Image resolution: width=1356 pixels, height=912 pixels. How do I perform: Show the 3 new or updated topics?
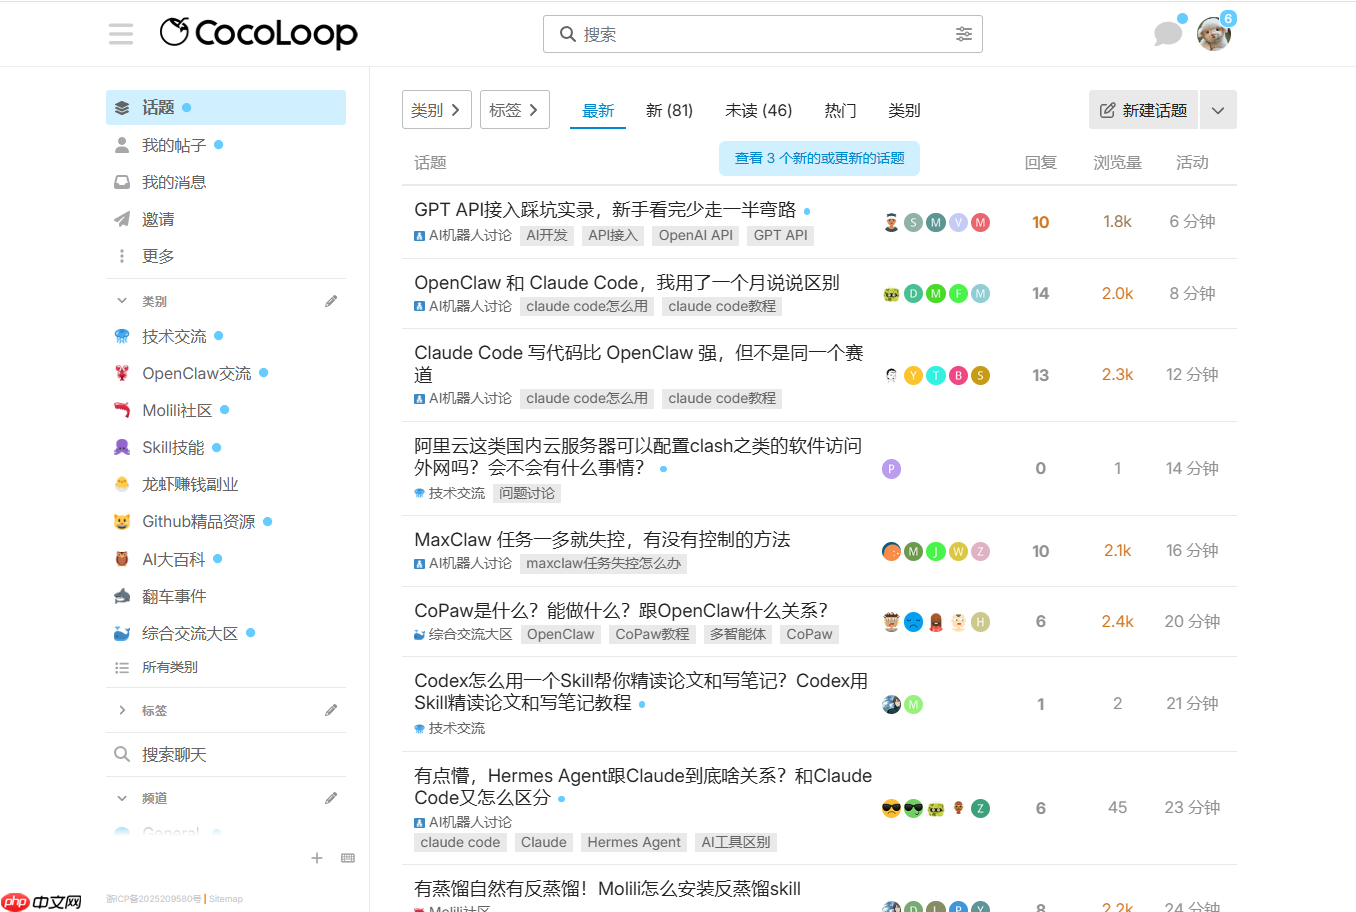819,158
